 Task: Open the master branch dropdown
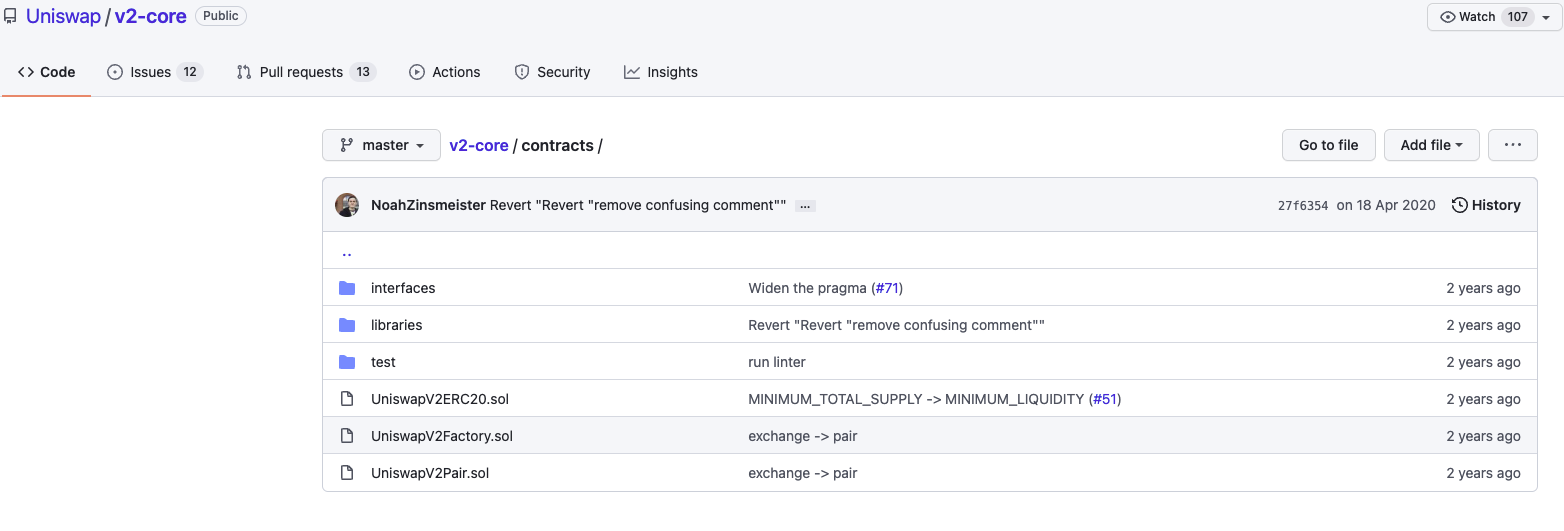pyautogui.click(x=382, y=145)
